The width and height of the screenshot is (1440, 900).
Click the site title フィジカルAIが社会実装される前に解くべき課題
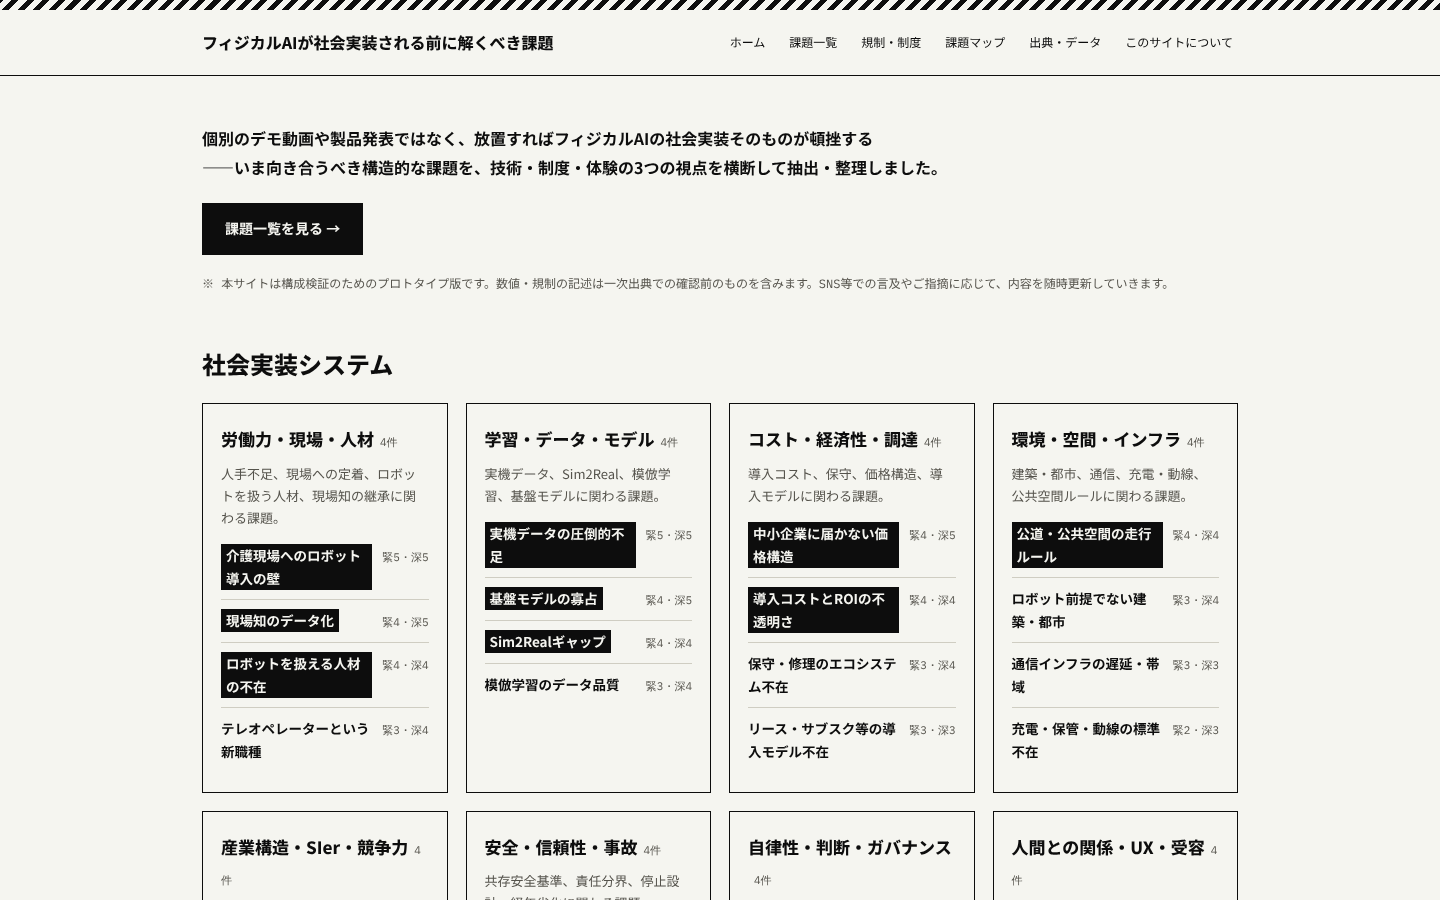[378, 43]
